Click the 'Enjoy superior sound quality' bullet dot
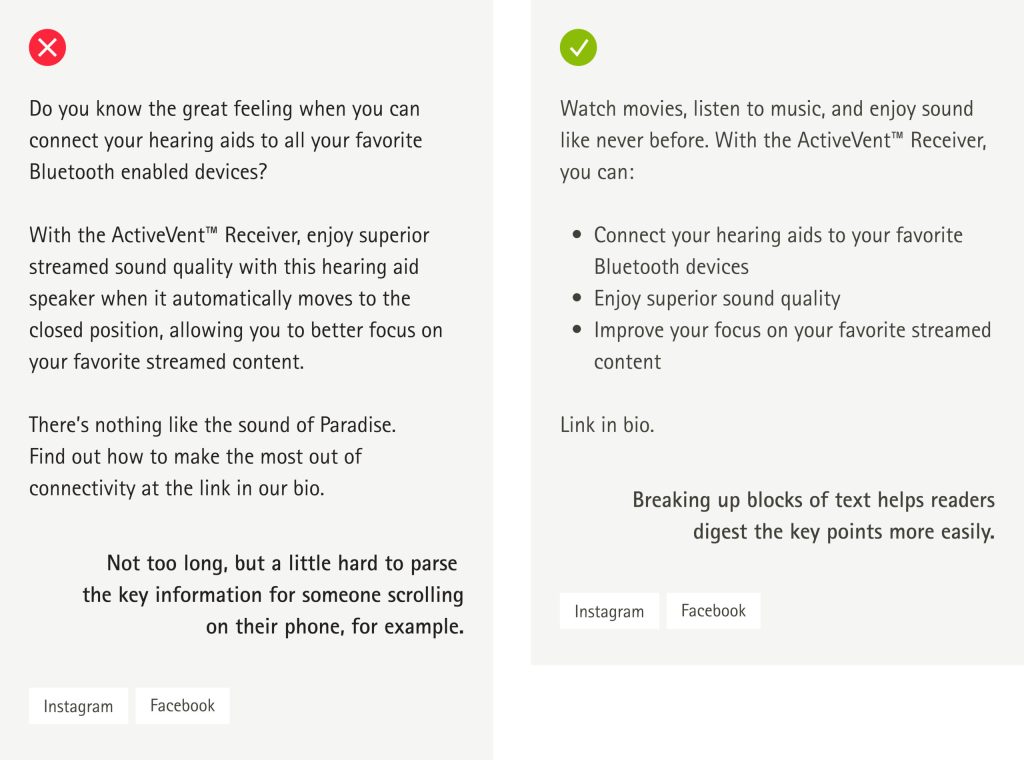1024x760 pixels. click(x=577, y=298)
